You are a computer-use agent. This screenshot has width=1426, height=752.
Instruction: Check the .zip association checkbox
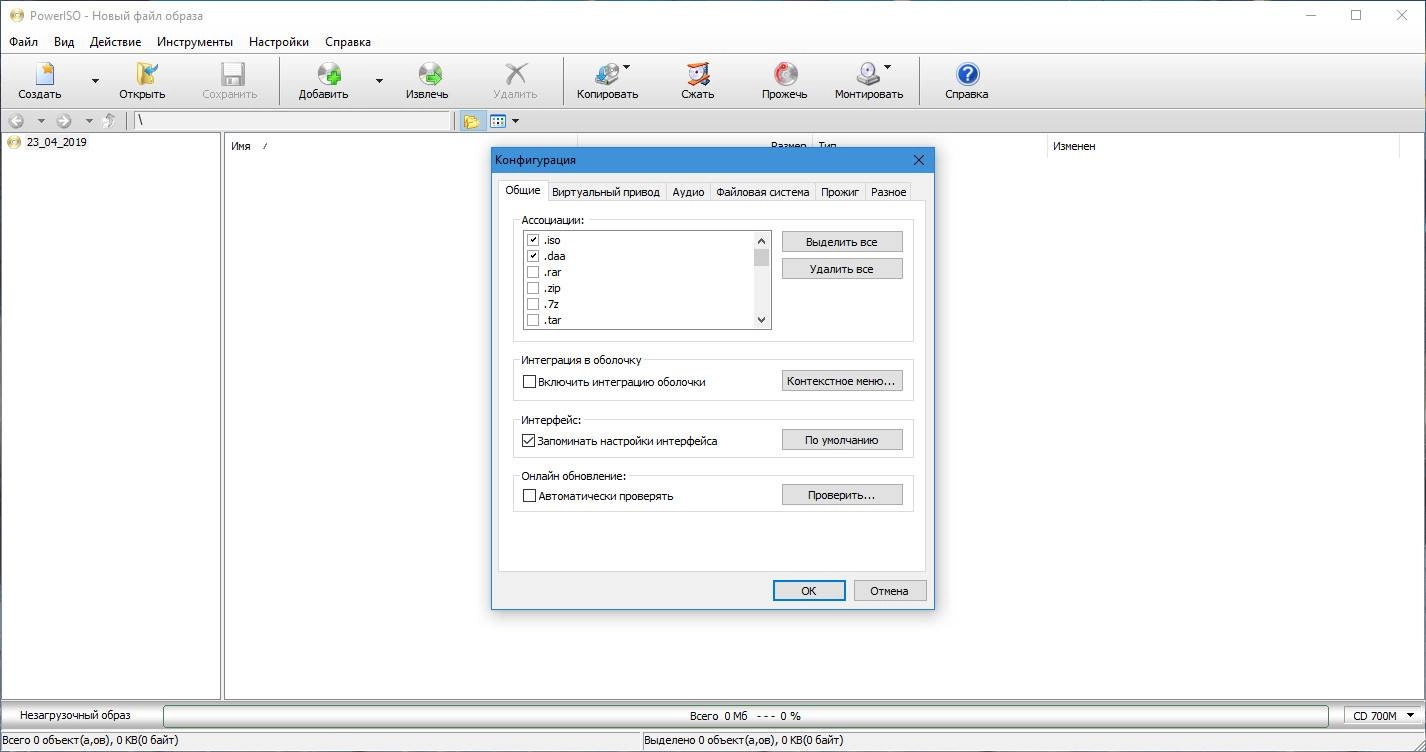[533, 288]
